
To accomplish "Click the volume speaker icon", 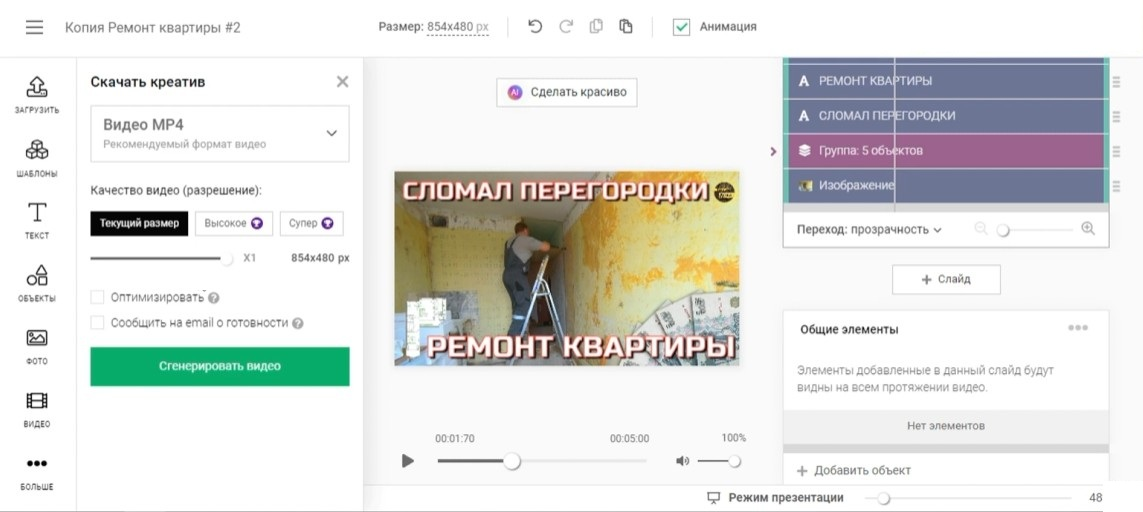I will 682,461.
